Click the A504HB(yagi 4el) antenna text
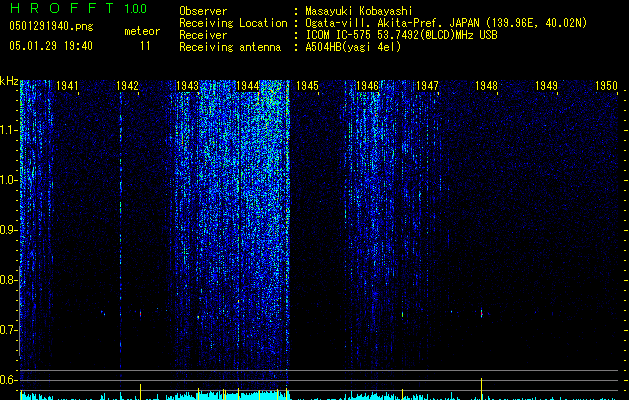Screen dimensions: 629x400 coord(353,47)
